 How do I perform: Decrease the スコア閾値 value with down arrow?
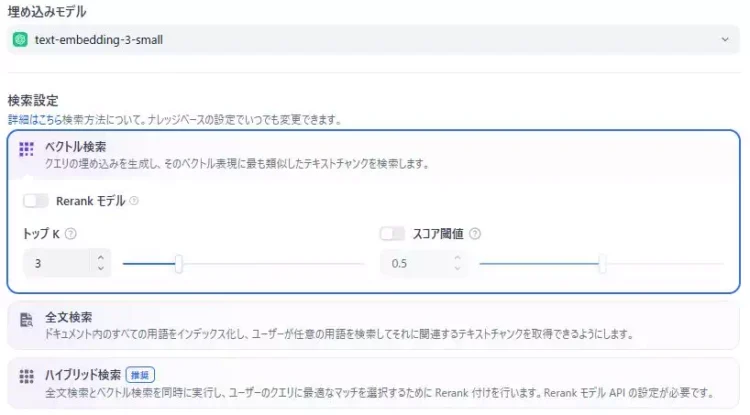click(457, 269)
